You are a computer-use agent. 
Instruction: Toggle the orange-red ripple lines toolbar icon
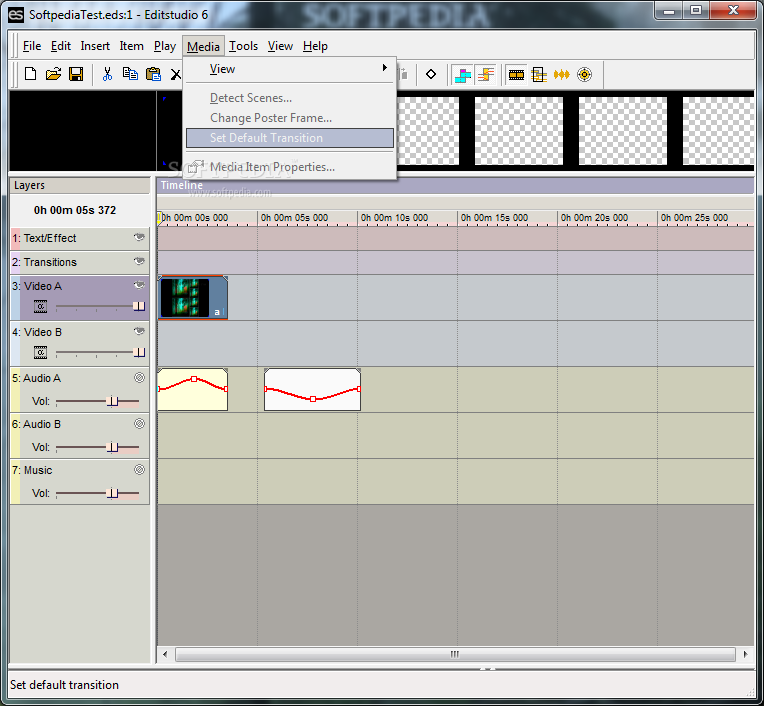(x=486, y=75)
